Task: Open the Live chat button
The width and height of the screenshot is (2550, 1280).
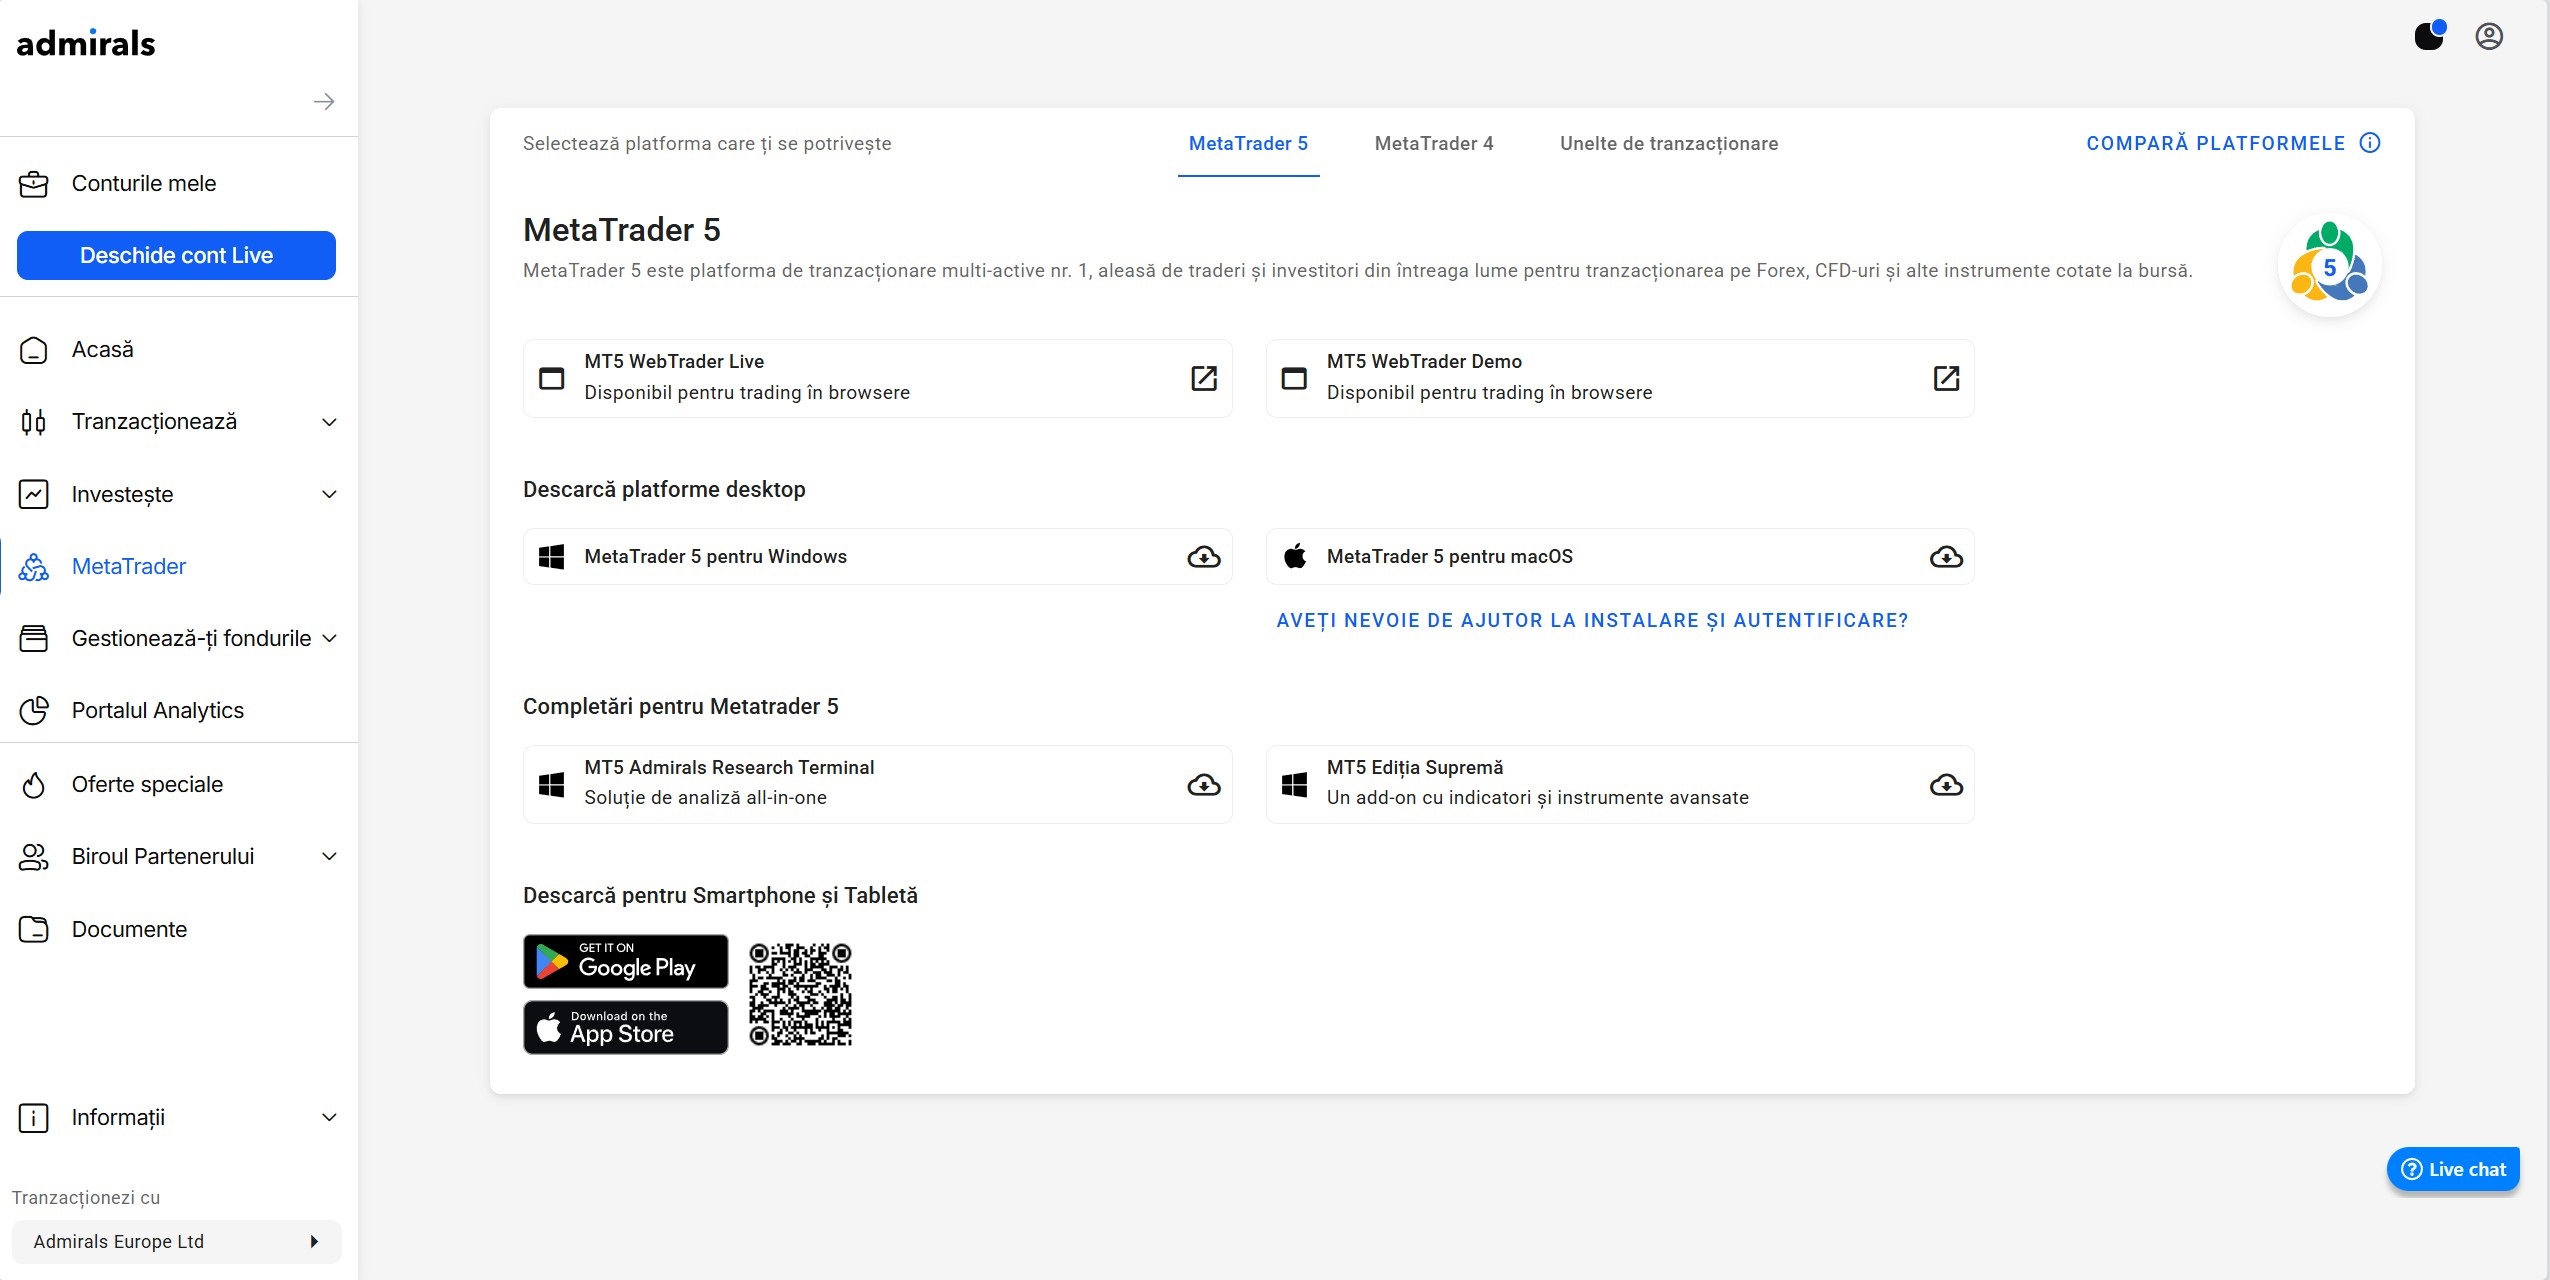Action: pos(2453,1169)
